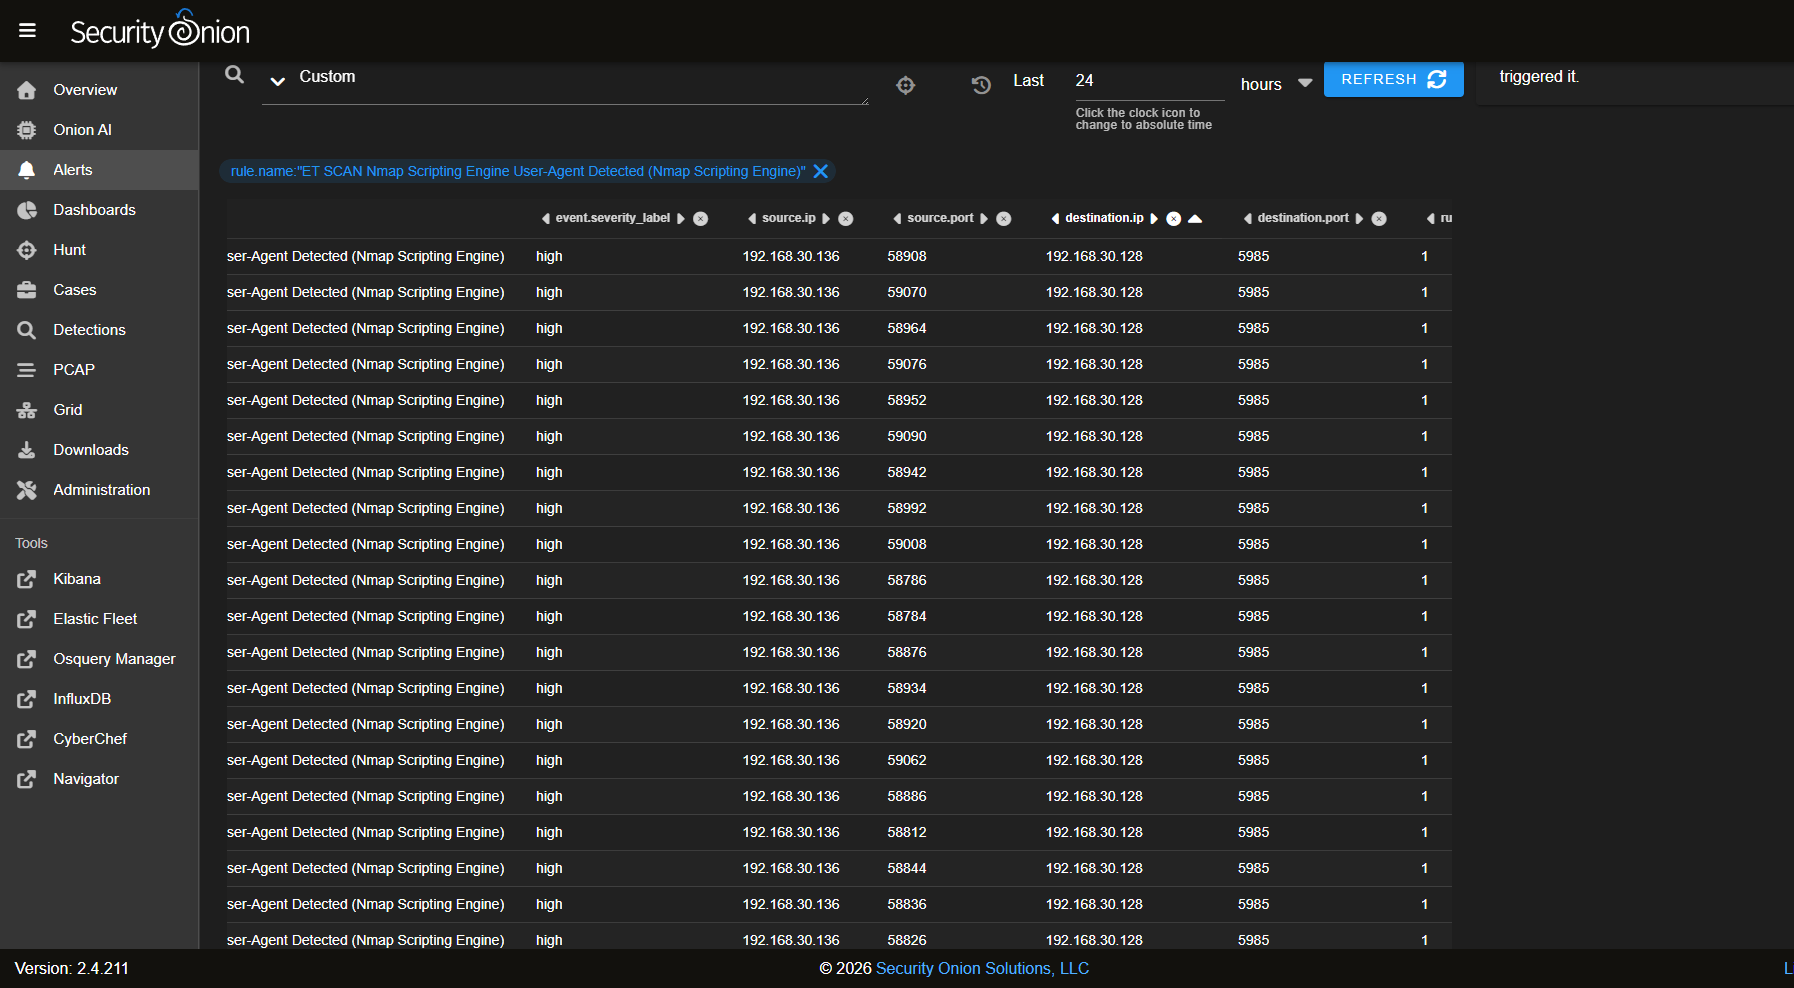The image size is (1794, 988).
Task: Click the Detections magnifier icon
Action: (x=27, y=330)
